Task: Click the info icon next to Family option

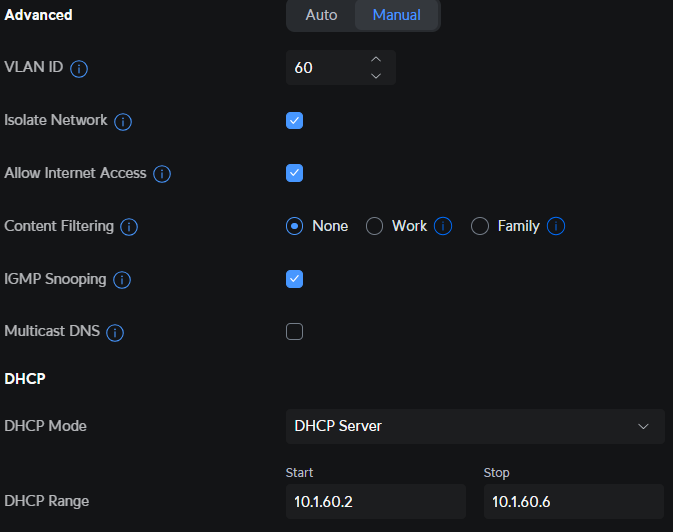Action: tap(556, 226)
